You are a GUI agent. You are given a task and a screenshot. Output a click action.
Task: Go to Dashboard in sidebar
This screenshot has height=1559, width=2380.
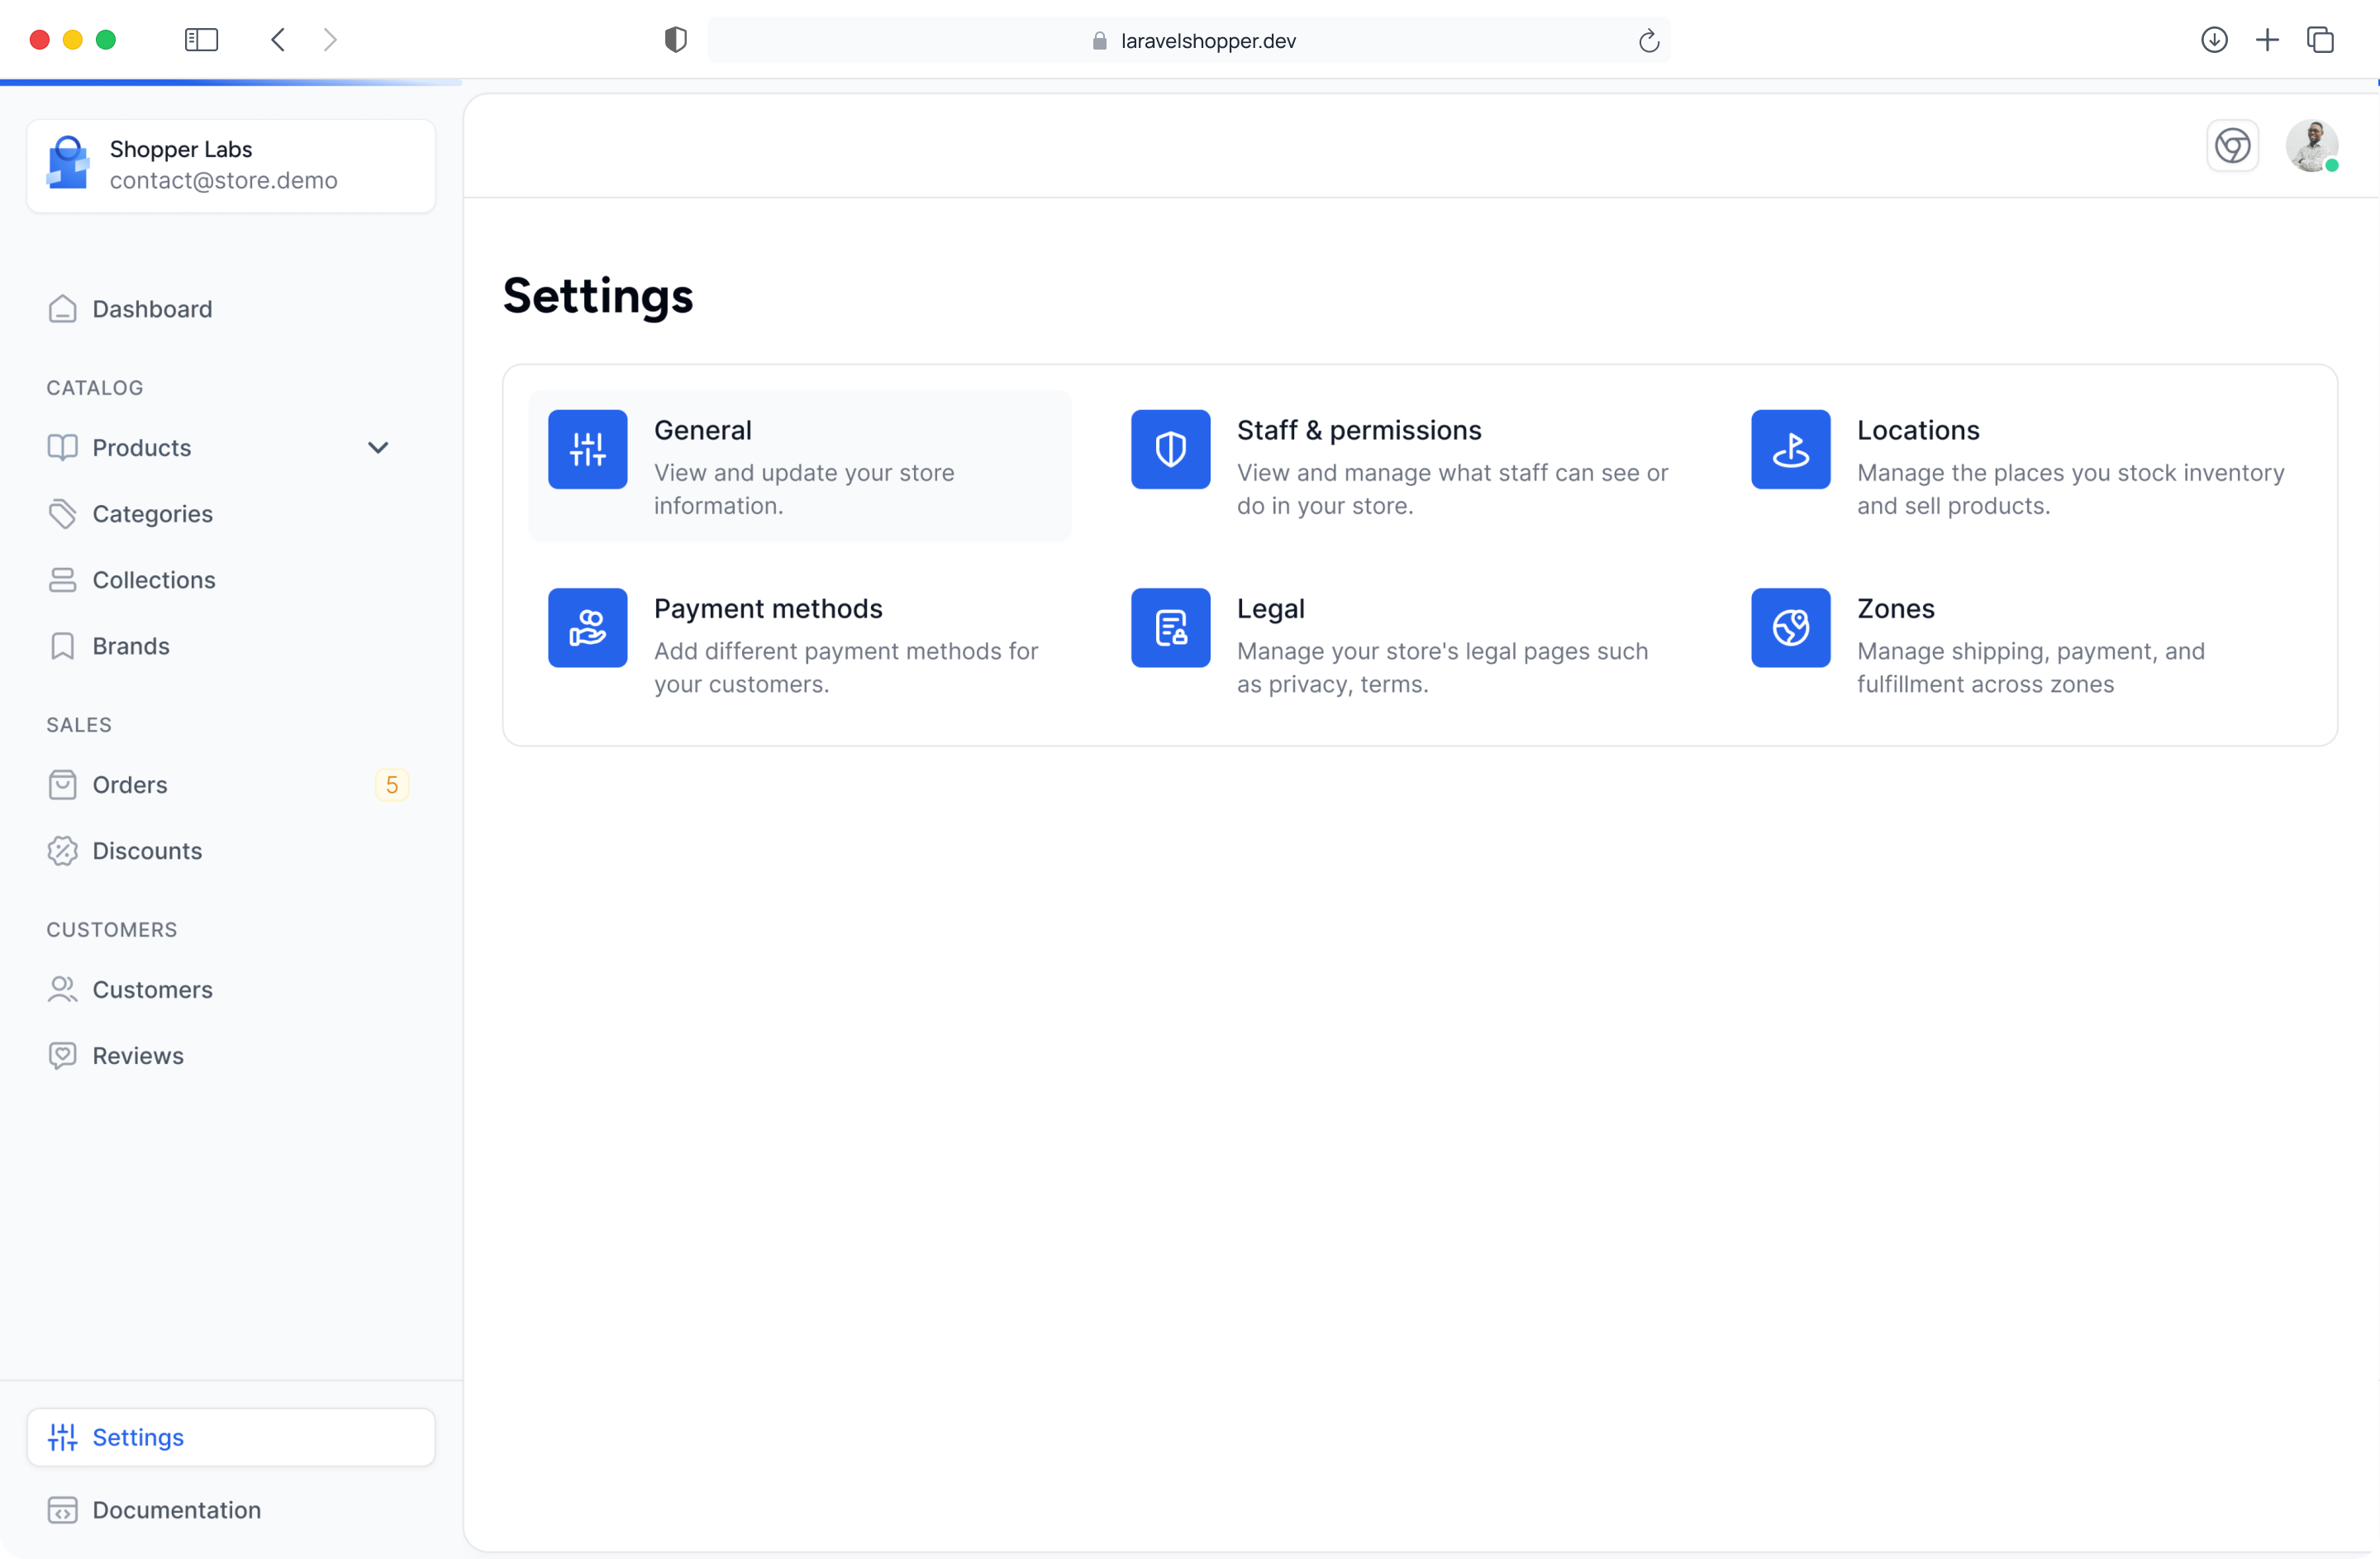click(x=152, y=309)
